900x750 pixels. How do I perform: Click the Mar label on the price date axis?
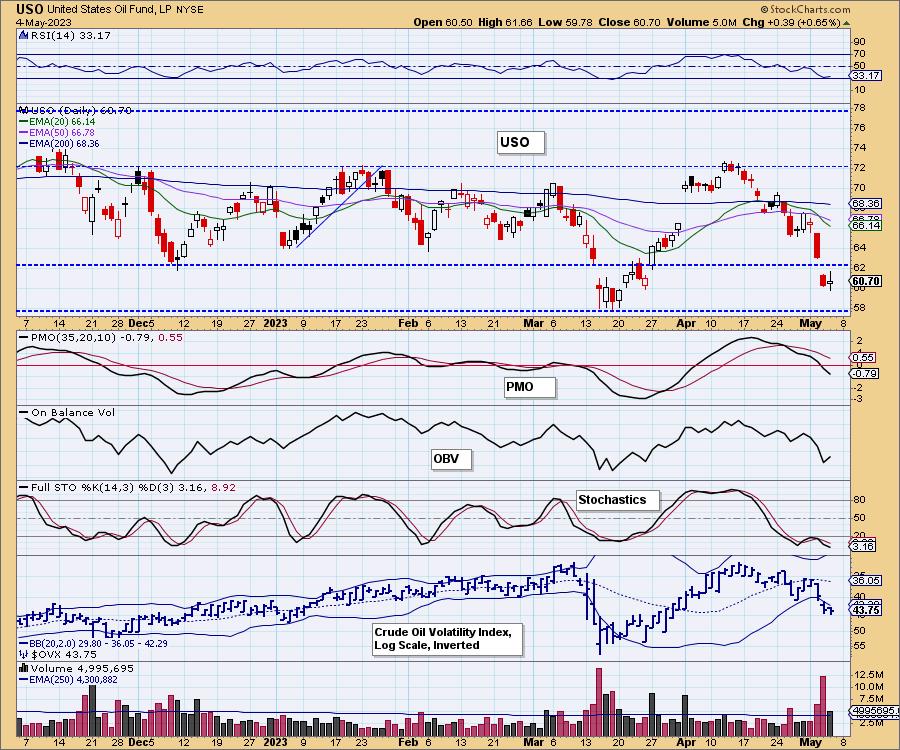click(533, 323)
